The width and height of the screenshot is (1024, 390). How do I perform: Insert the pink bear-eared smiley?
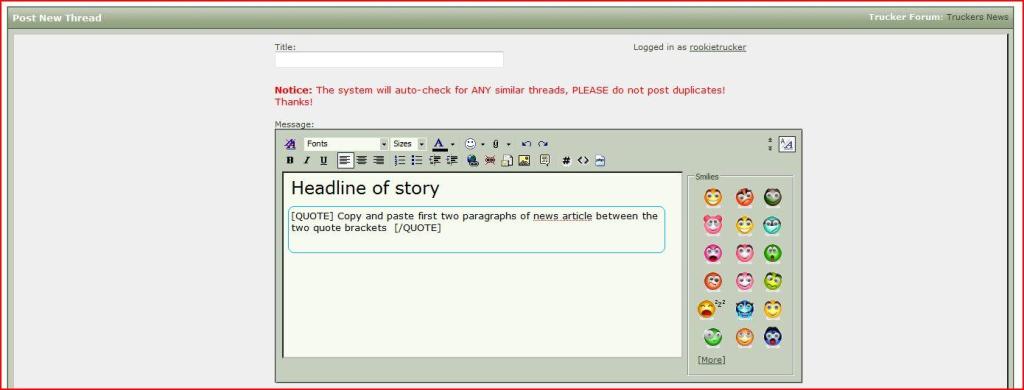(x=712, y=225)
